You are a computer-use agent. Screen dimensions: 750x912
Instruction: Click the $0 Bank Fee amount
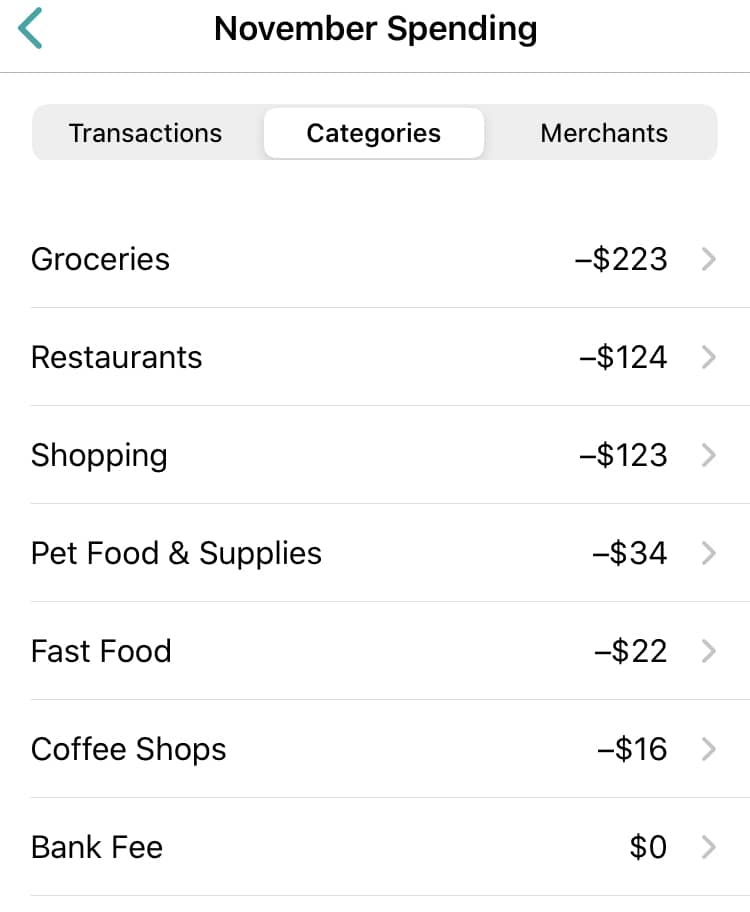pyautogui.click(x=648, y=847)
